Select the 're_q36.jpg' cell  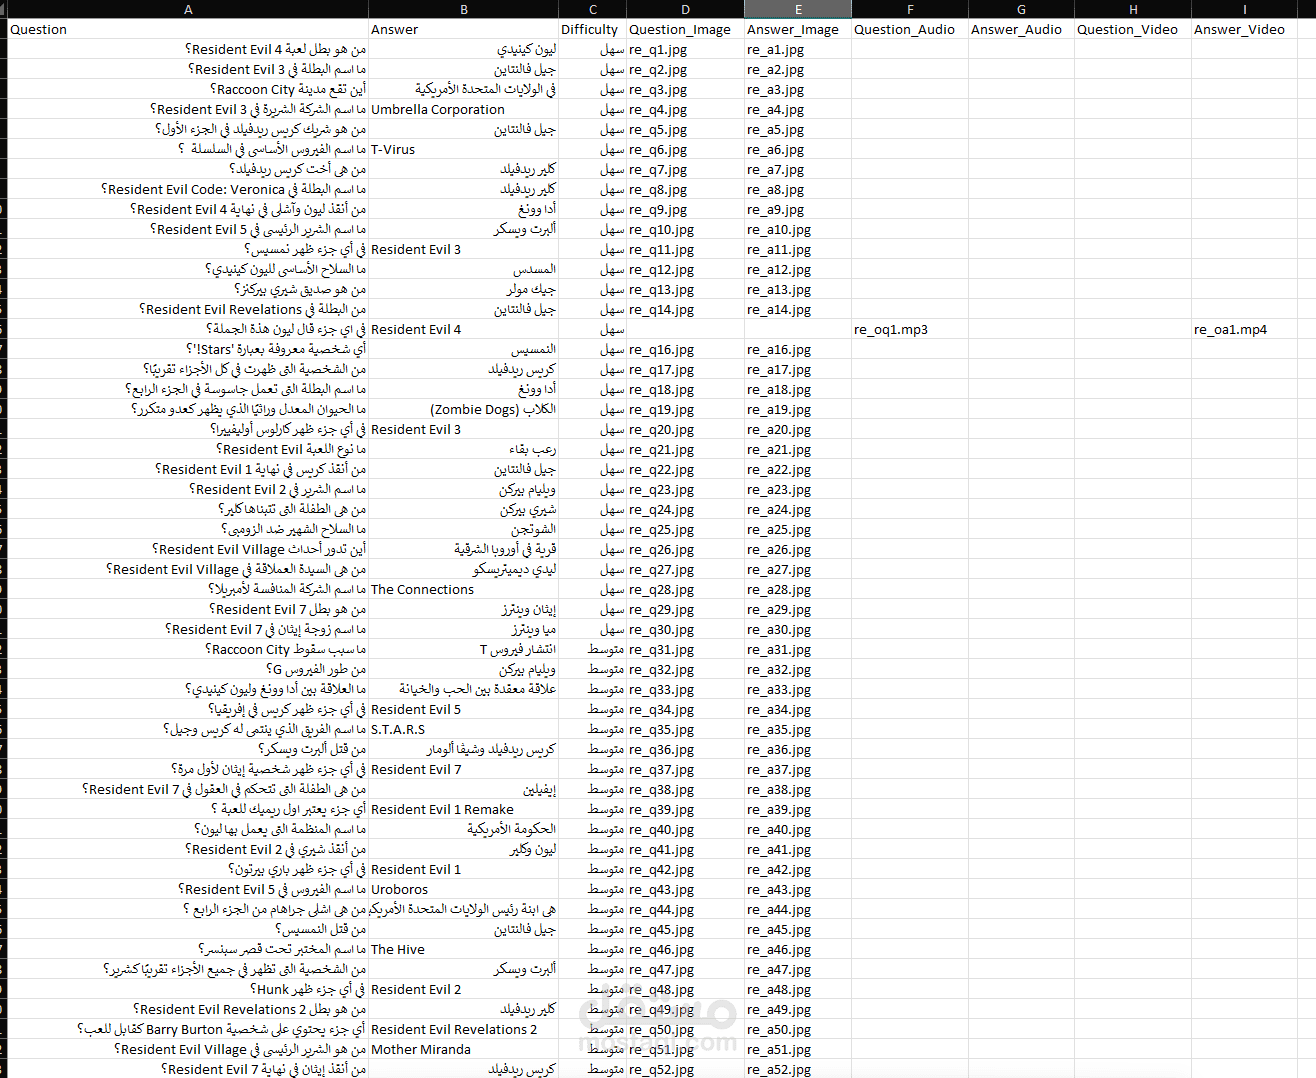[x=685, y=749]
